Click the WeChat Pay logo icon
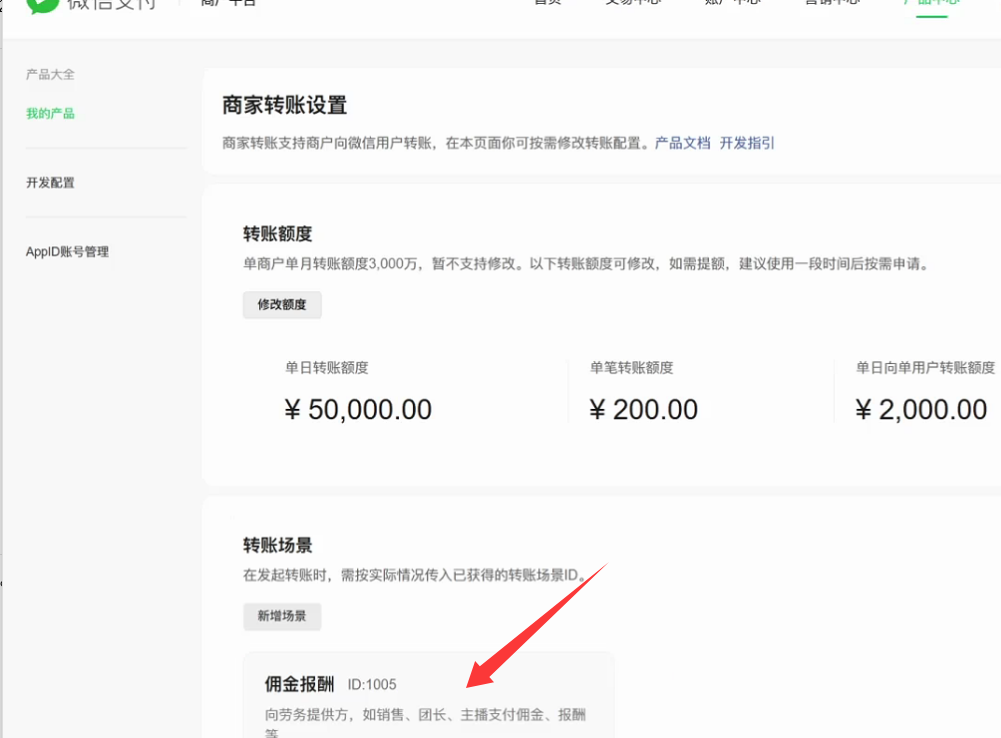 [x=43, y=3]
